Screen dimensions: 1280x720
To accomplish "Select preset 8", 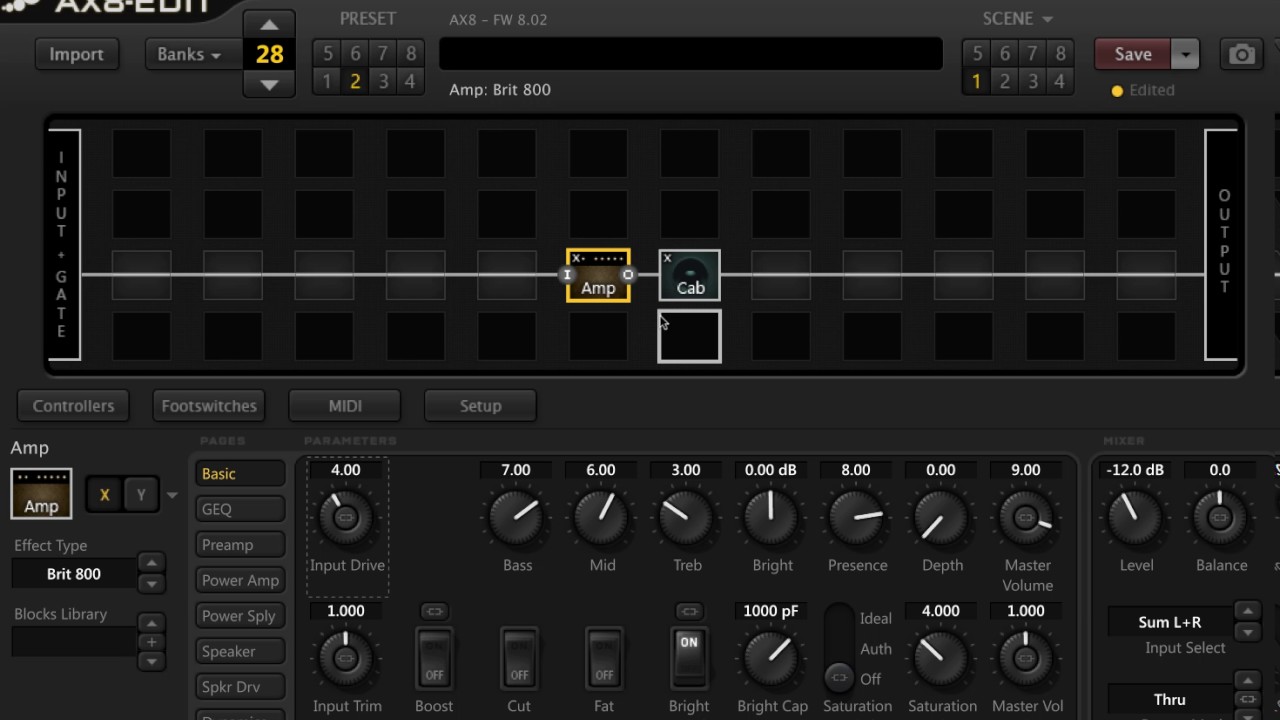I will coord(410,53).
